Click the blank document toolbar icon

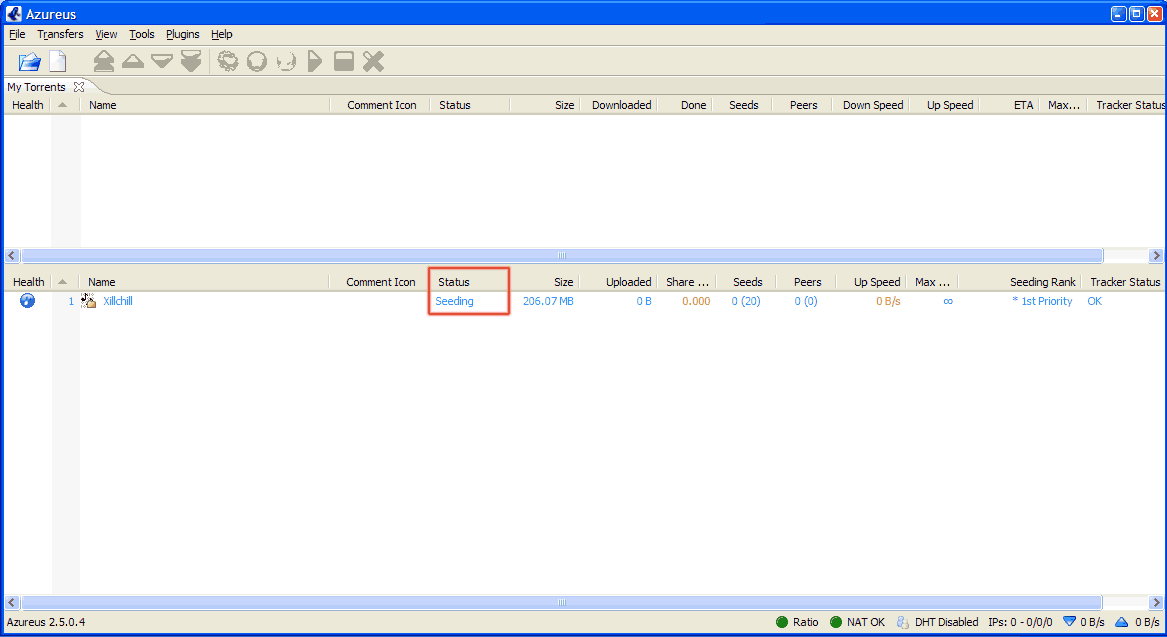pyautogui.click(x=58, y=62)
